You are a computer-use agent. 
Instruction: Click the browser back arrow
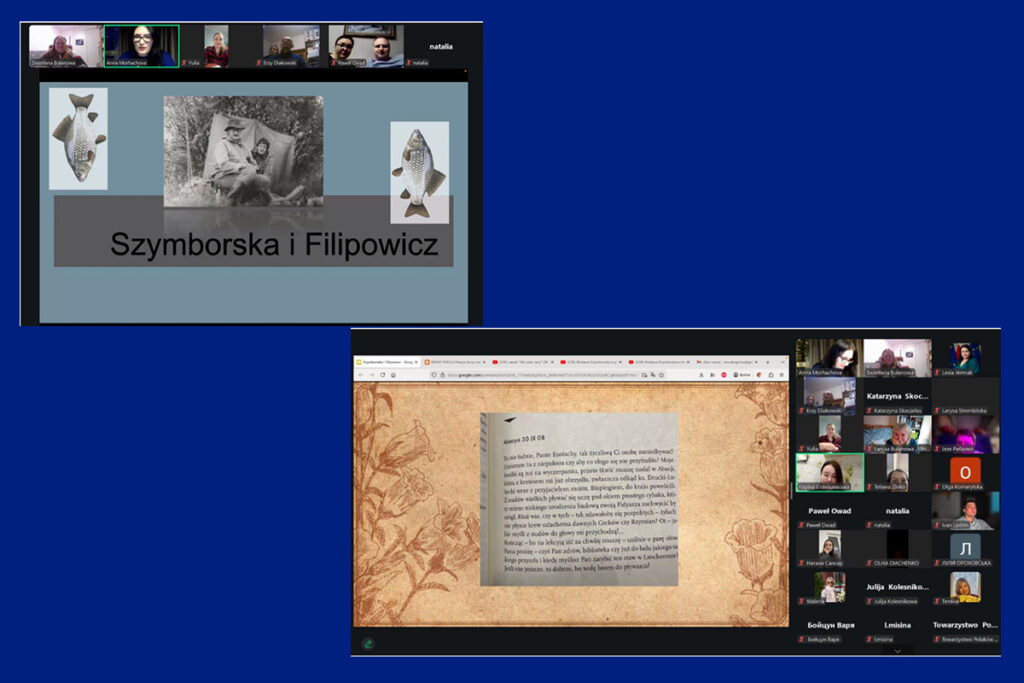click(x=360, y=375)
